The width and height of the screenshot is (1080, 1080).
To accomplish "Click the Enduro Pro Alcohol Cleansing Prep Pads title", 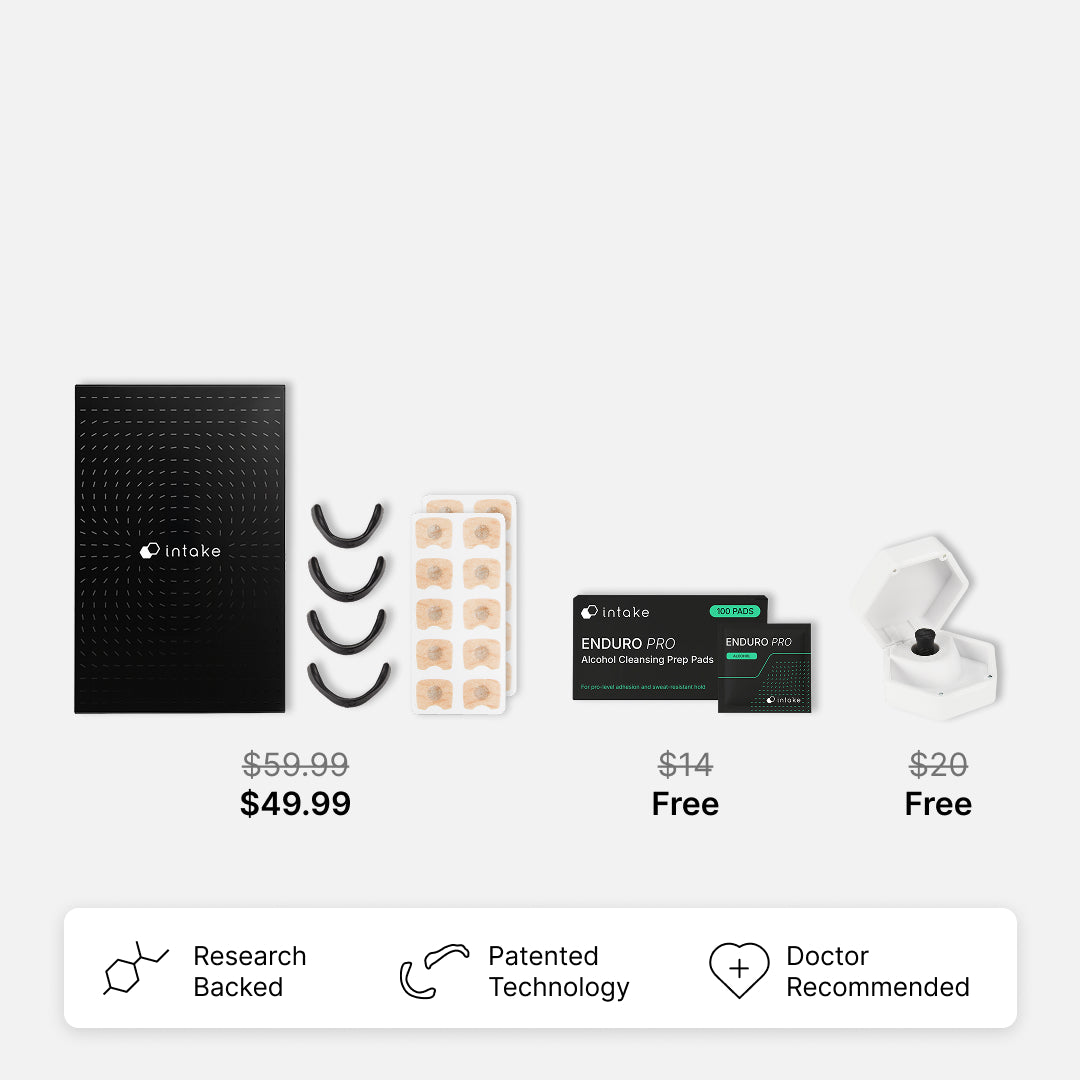I will [x=647, y=651].
